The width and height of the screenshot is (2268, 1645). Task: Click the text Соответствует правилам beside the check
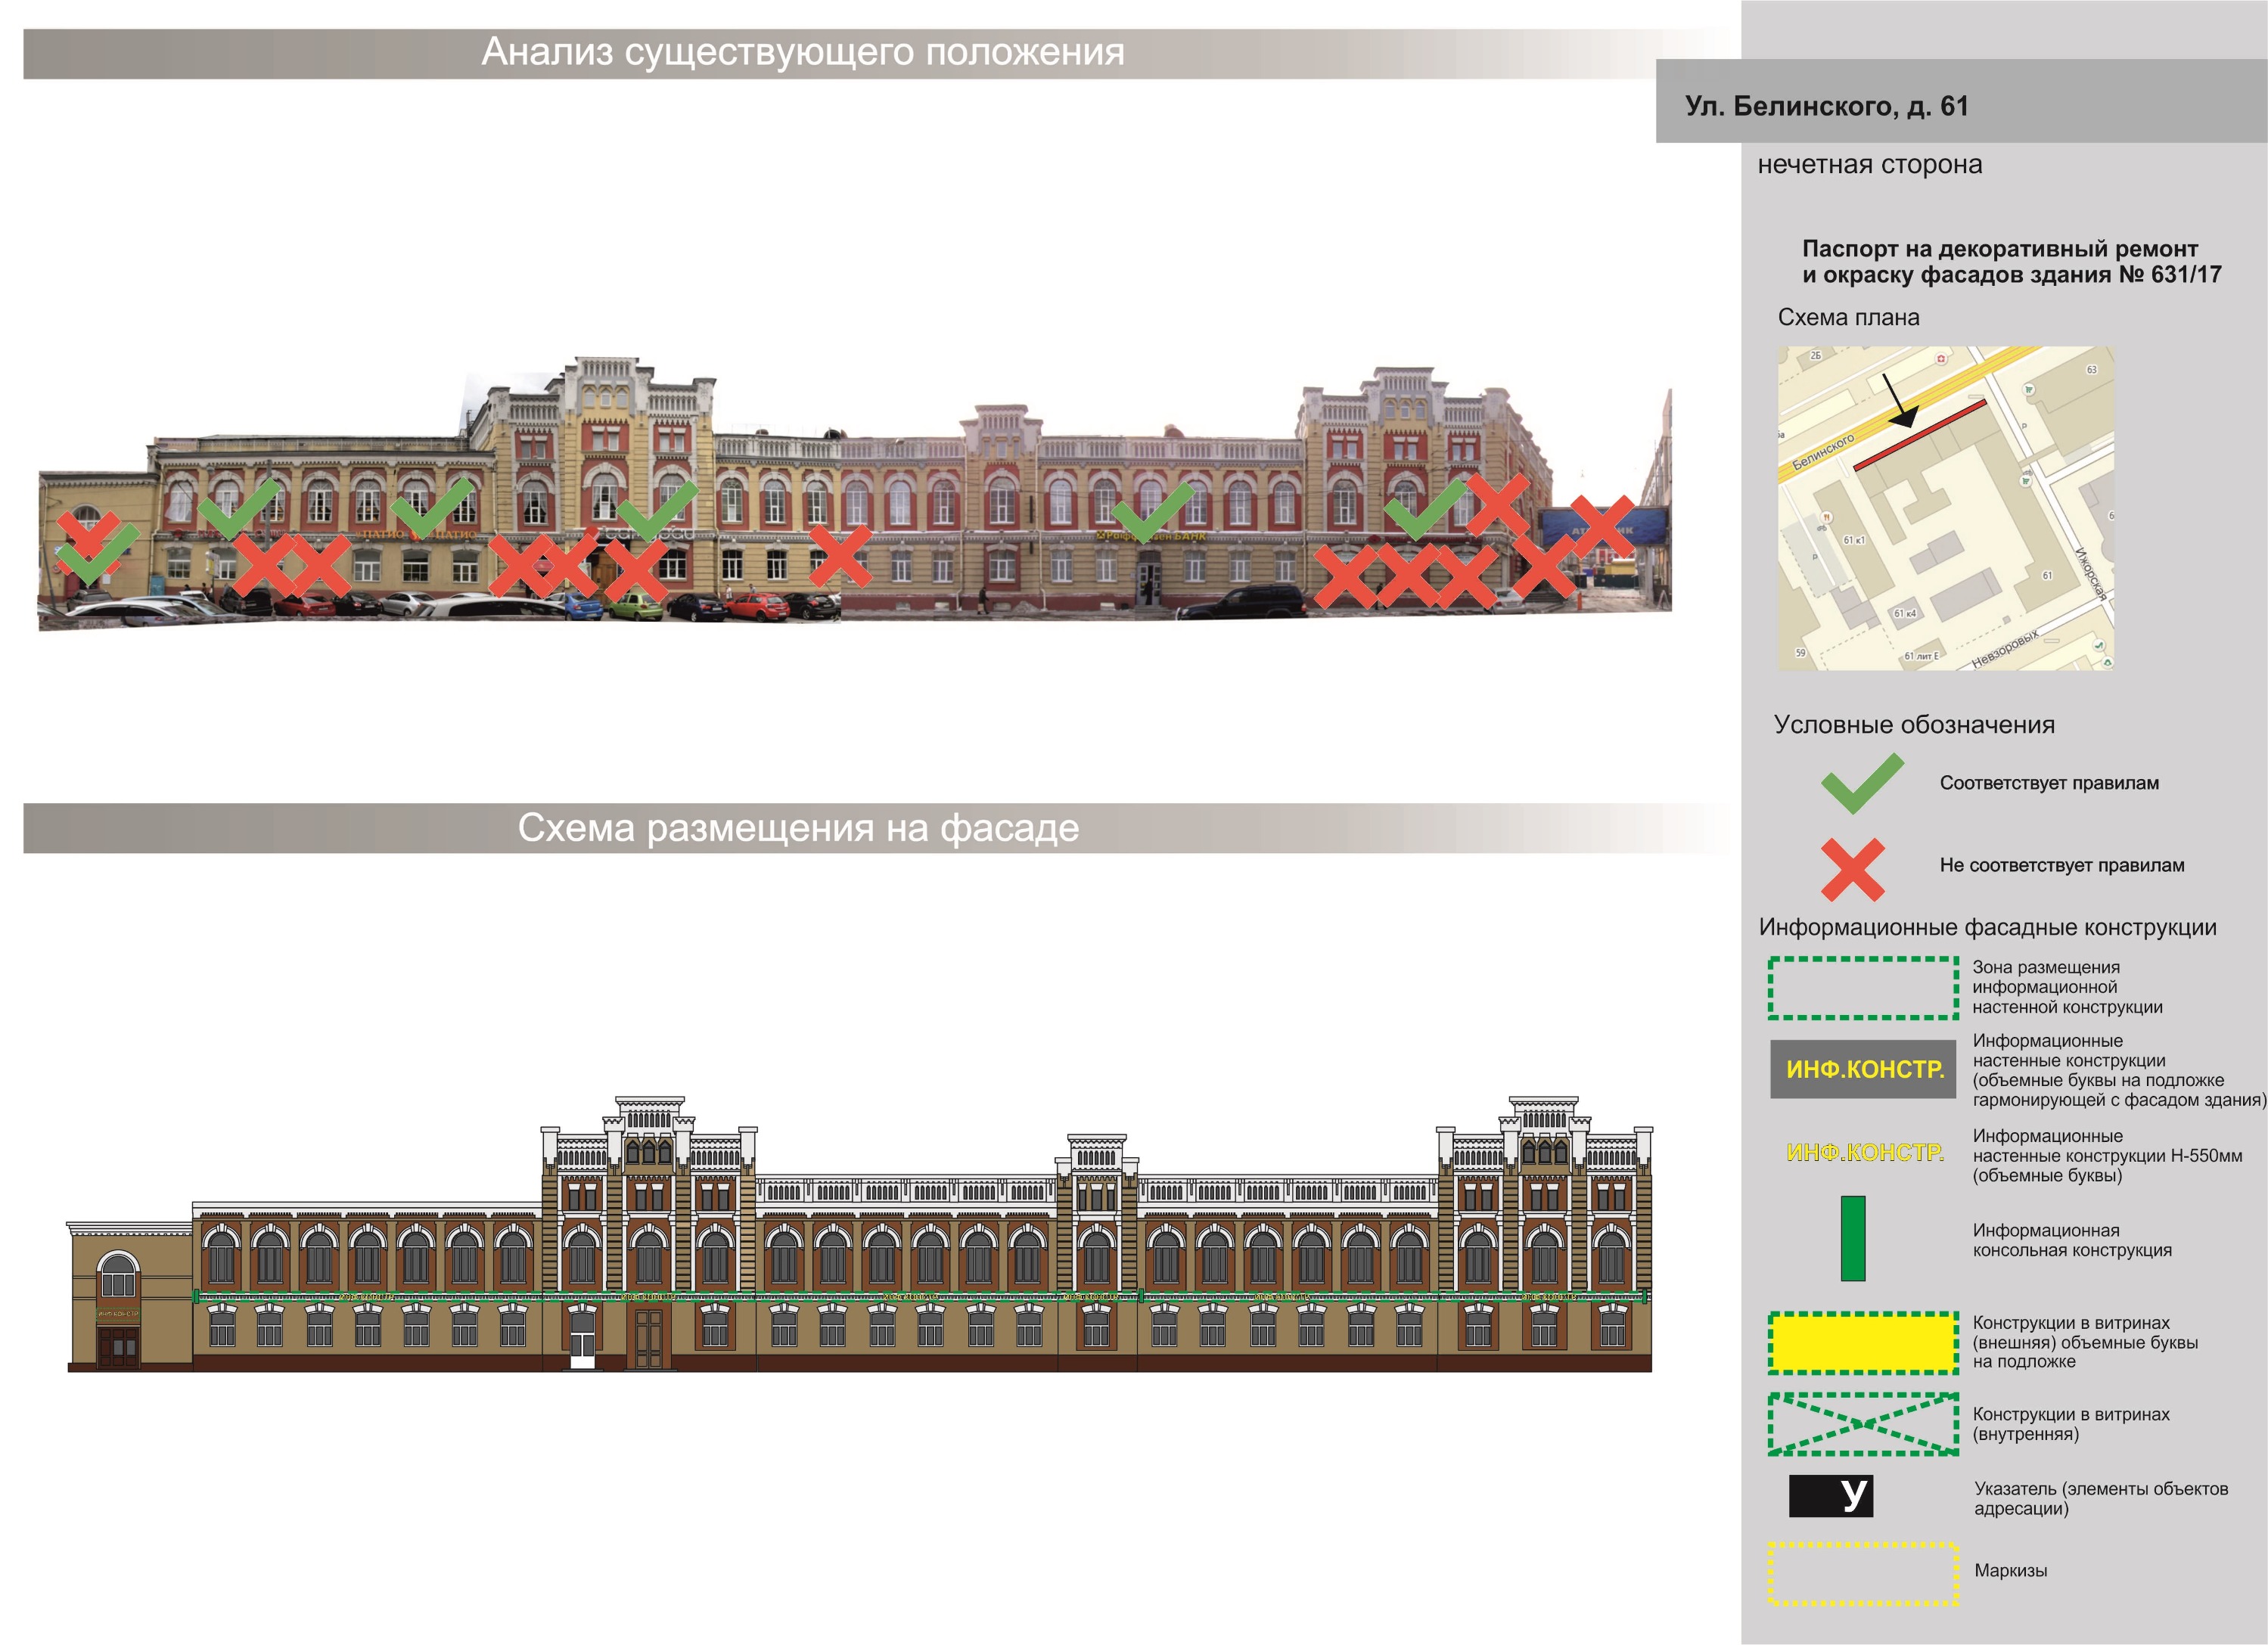pos(2049,783)
